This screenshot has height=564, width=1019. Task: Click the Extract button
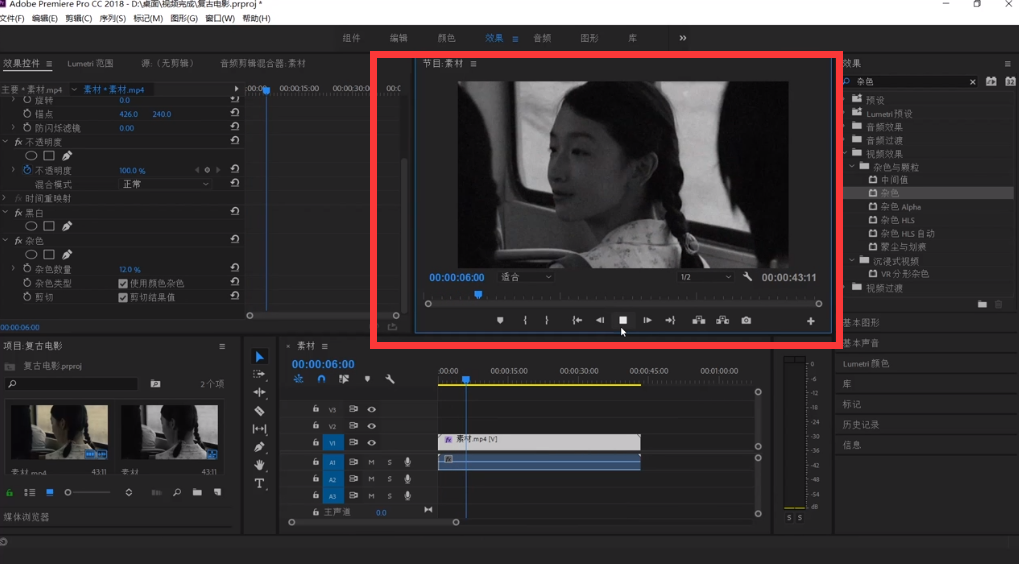tap(723, 320)
